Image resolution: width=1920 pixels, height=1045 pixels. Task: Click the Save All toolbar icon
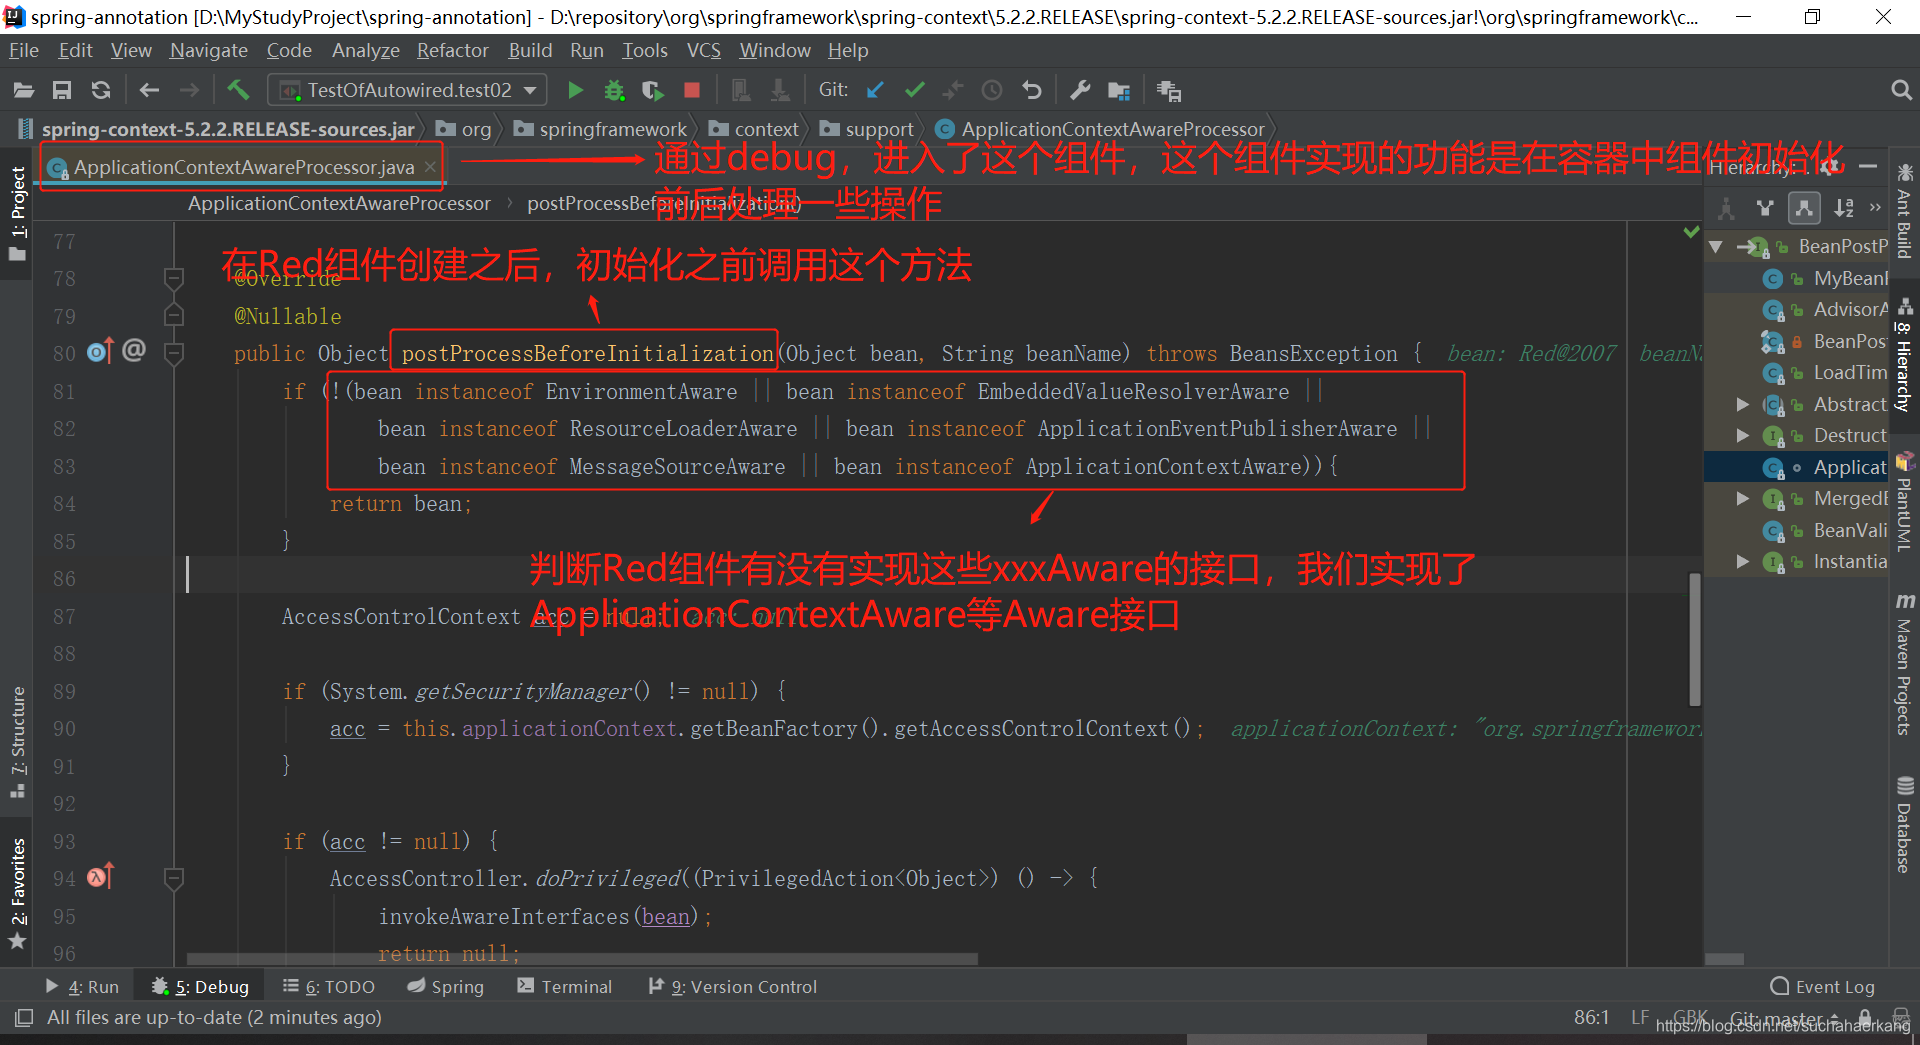tap(62, 91)
